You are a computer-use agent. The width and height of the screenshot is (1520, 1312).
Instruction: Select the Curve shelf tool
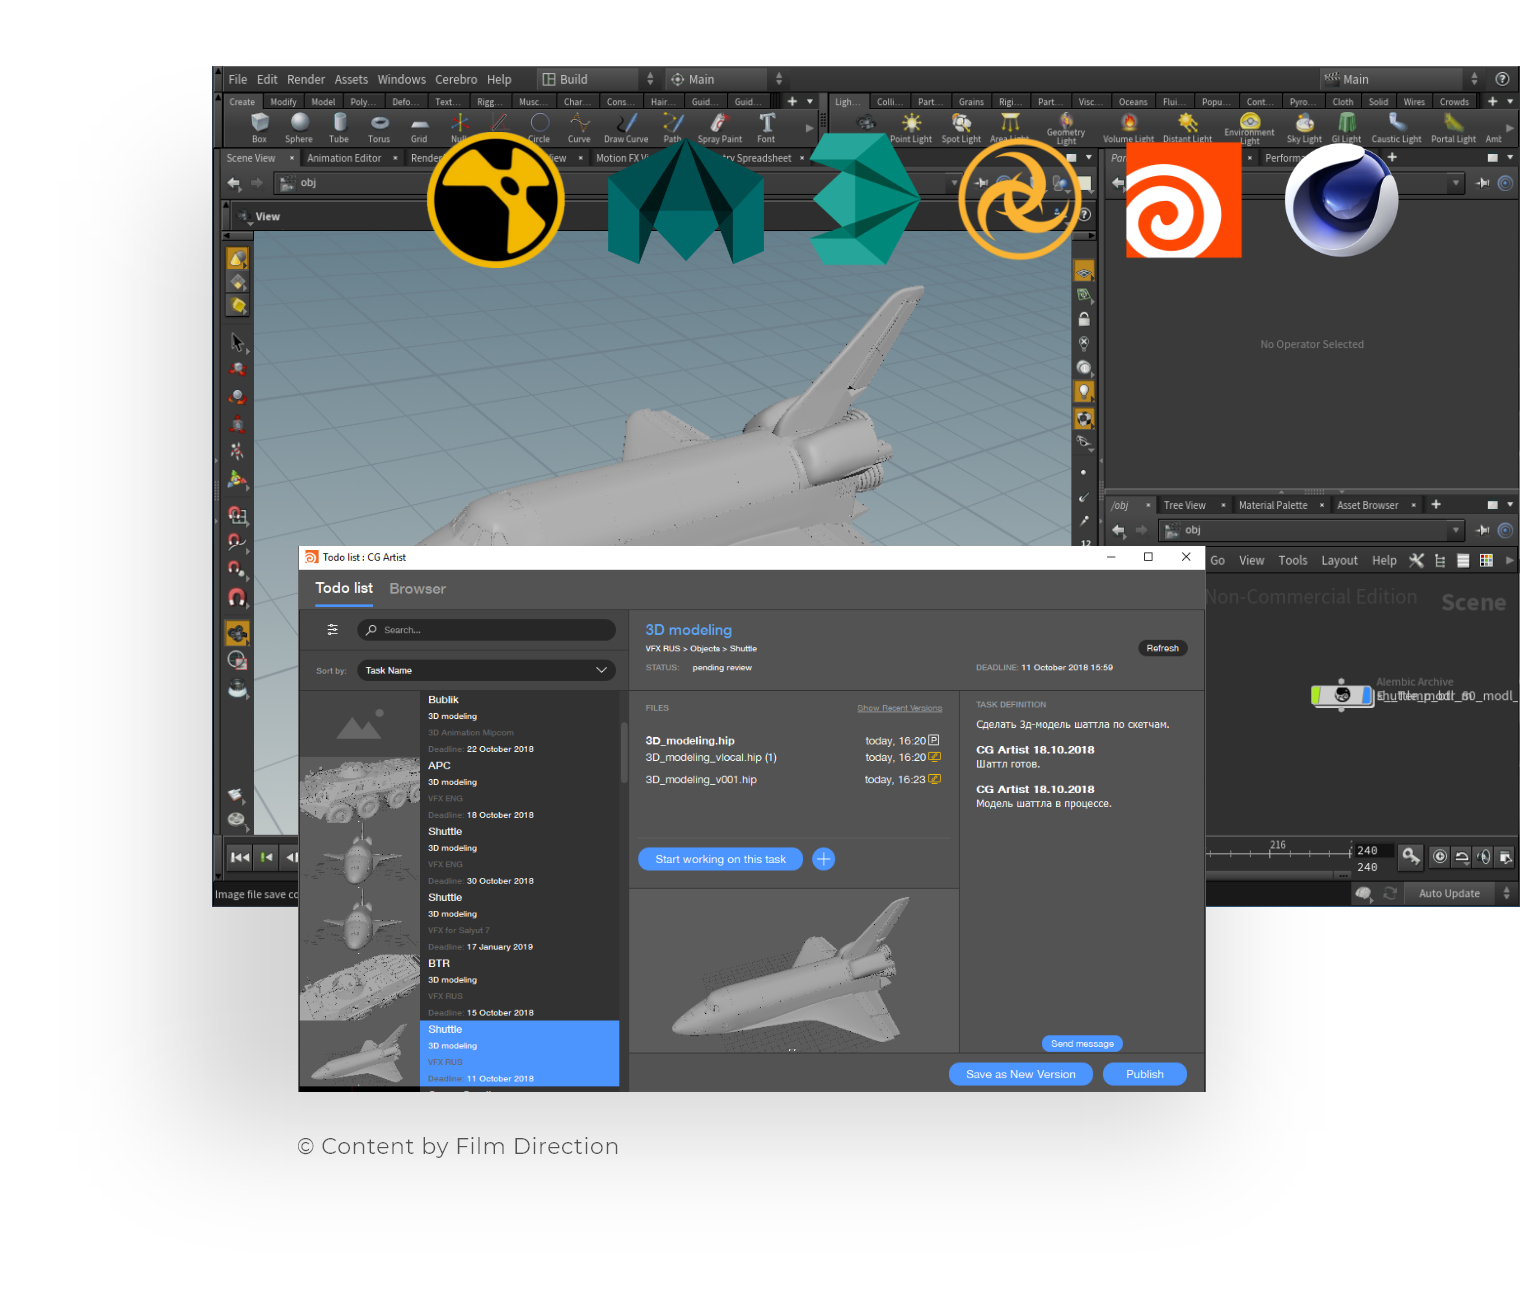coord(579,127)
